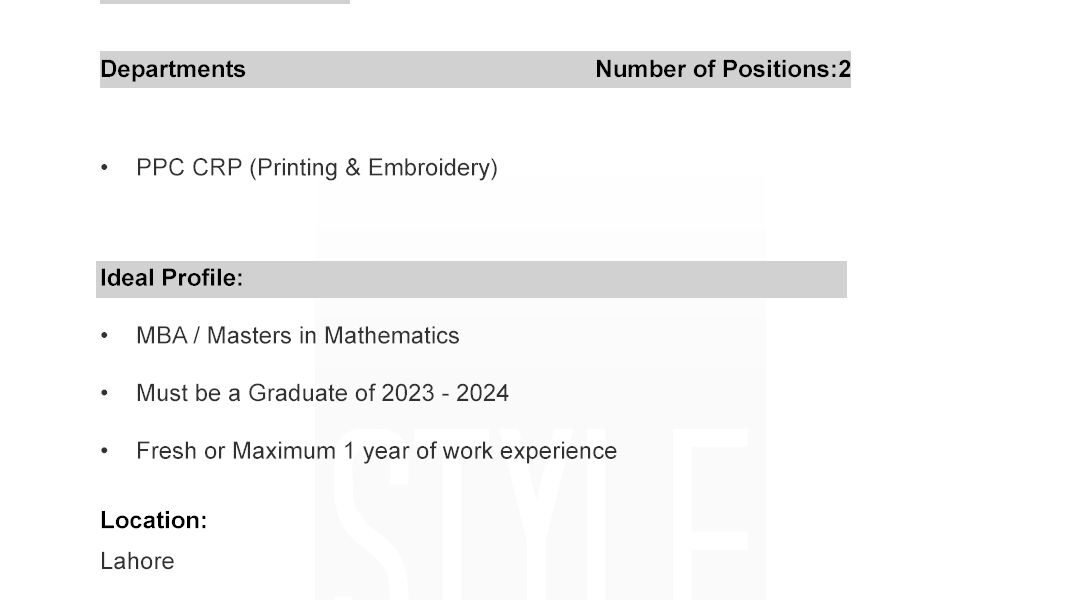Click the year 2023 in the text
The image size is (1080, 600).
click(x=408, y=393)
